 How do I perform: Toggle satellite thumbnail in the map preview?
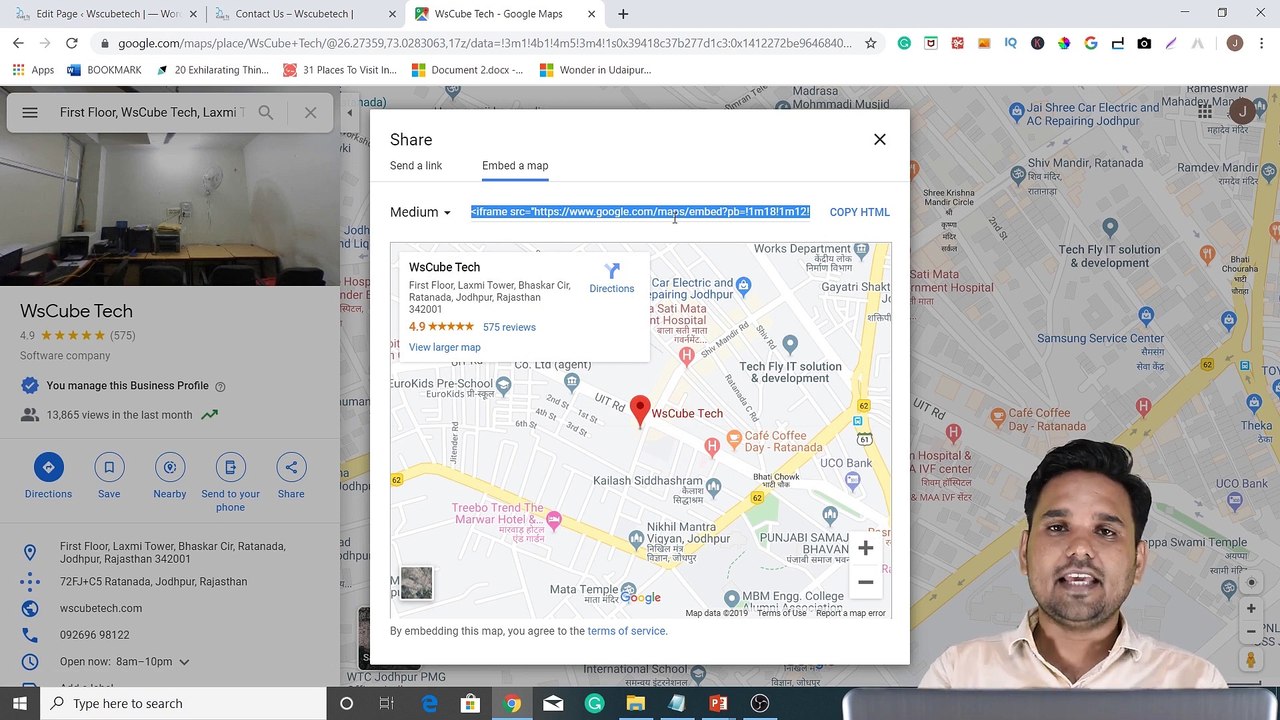(417, 583)
